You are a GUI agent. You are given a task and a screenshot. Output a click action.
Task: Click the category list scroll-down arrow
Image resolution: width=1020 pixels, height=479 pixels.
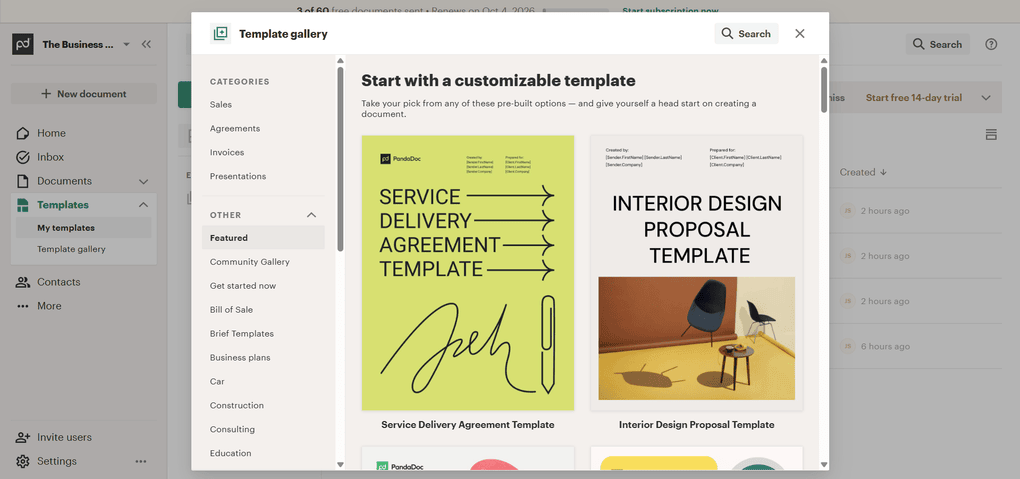(340, 465)
